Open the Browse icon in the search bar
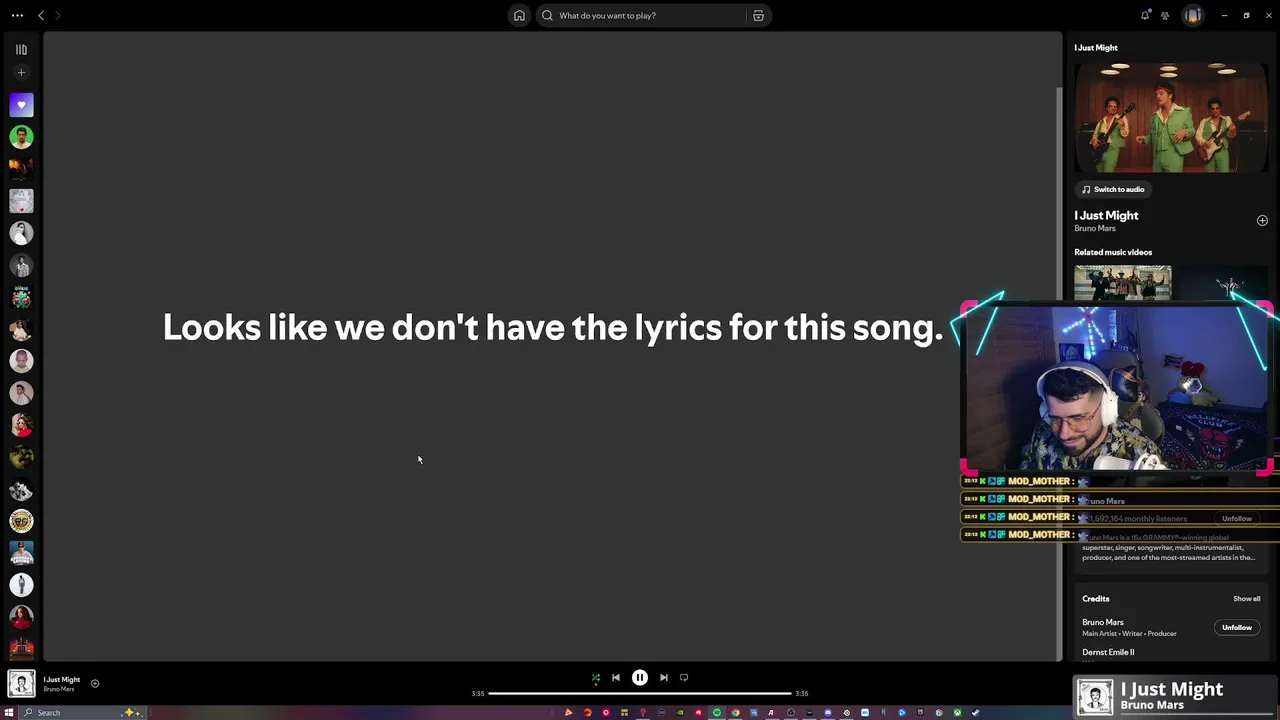Screen dimensions: 1280x720 758,15
